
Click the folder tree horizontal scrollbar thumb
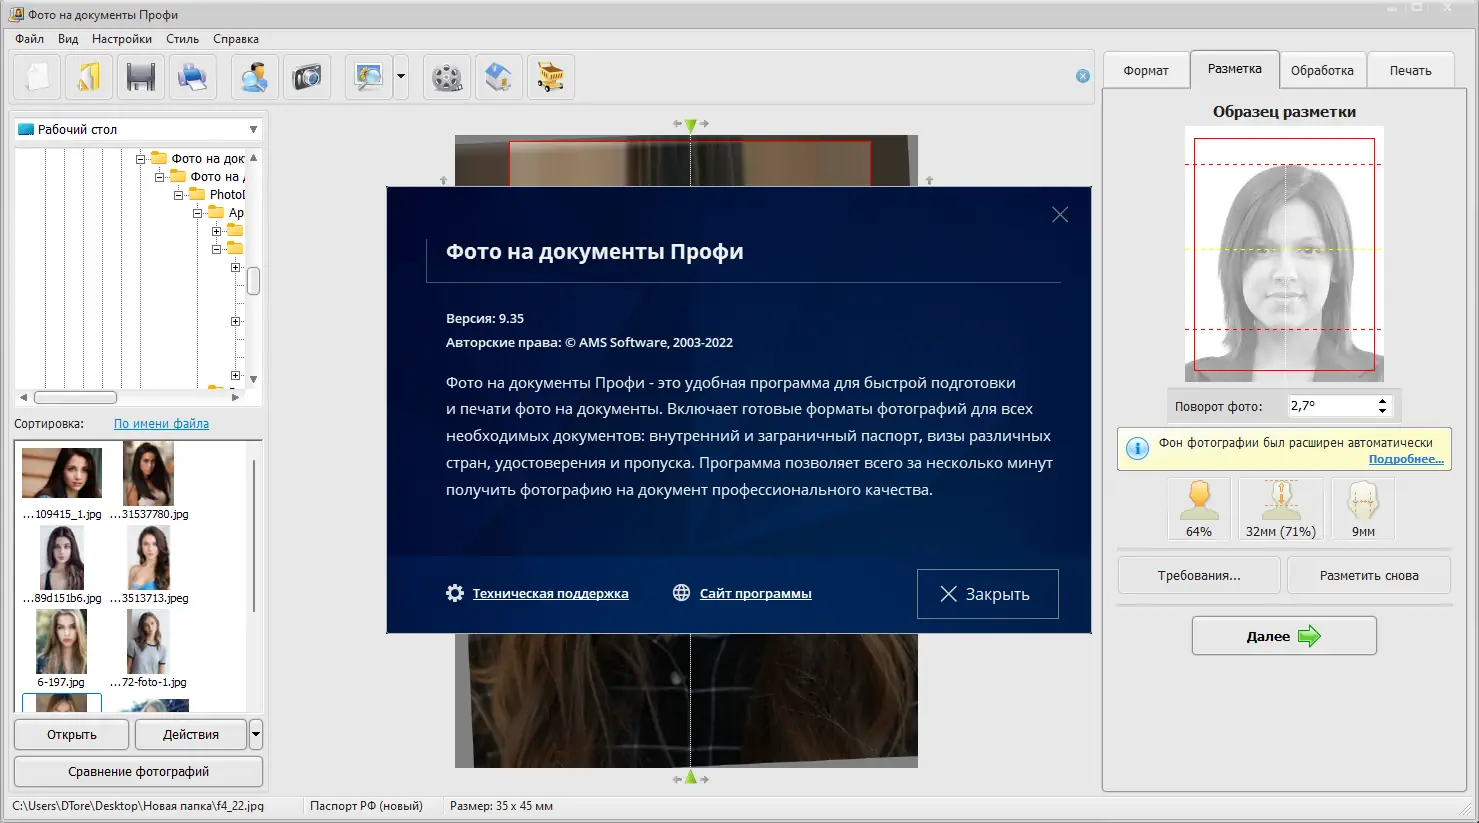(75, 397)
